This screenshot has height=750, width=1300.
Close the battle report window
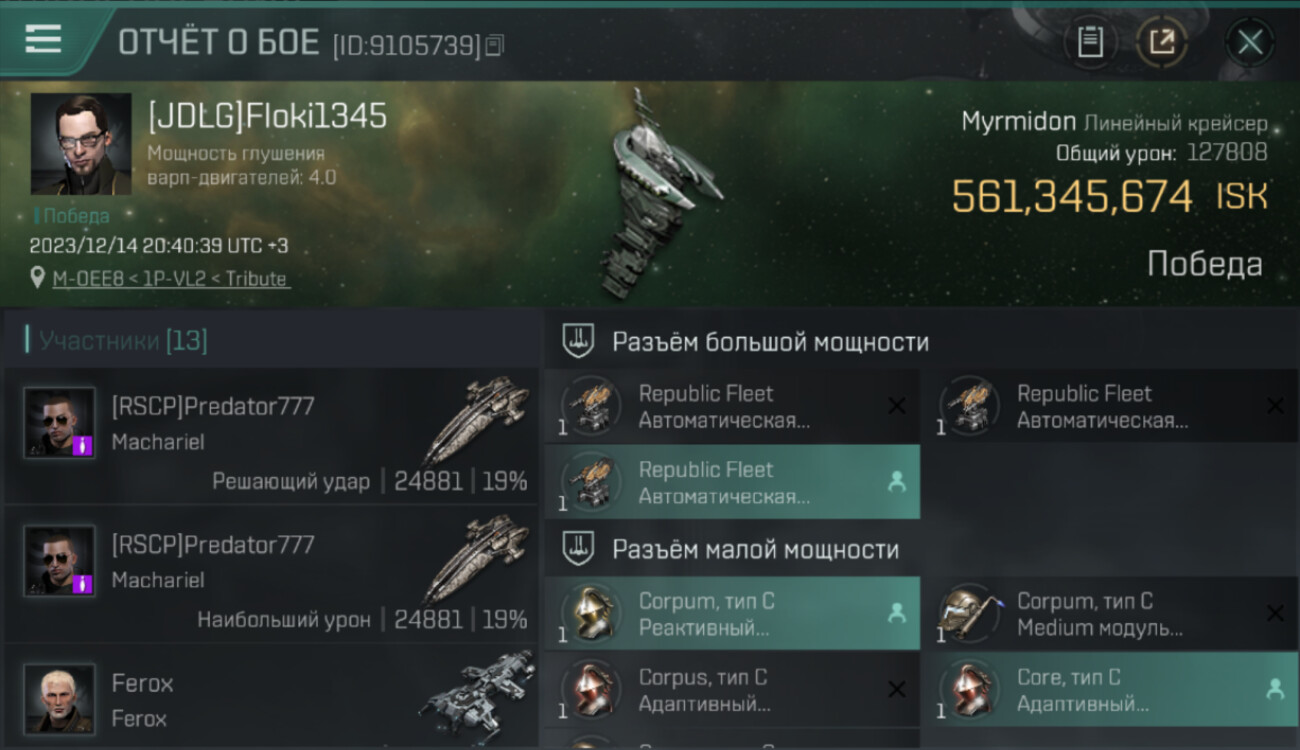click(x=1250, y=42)
